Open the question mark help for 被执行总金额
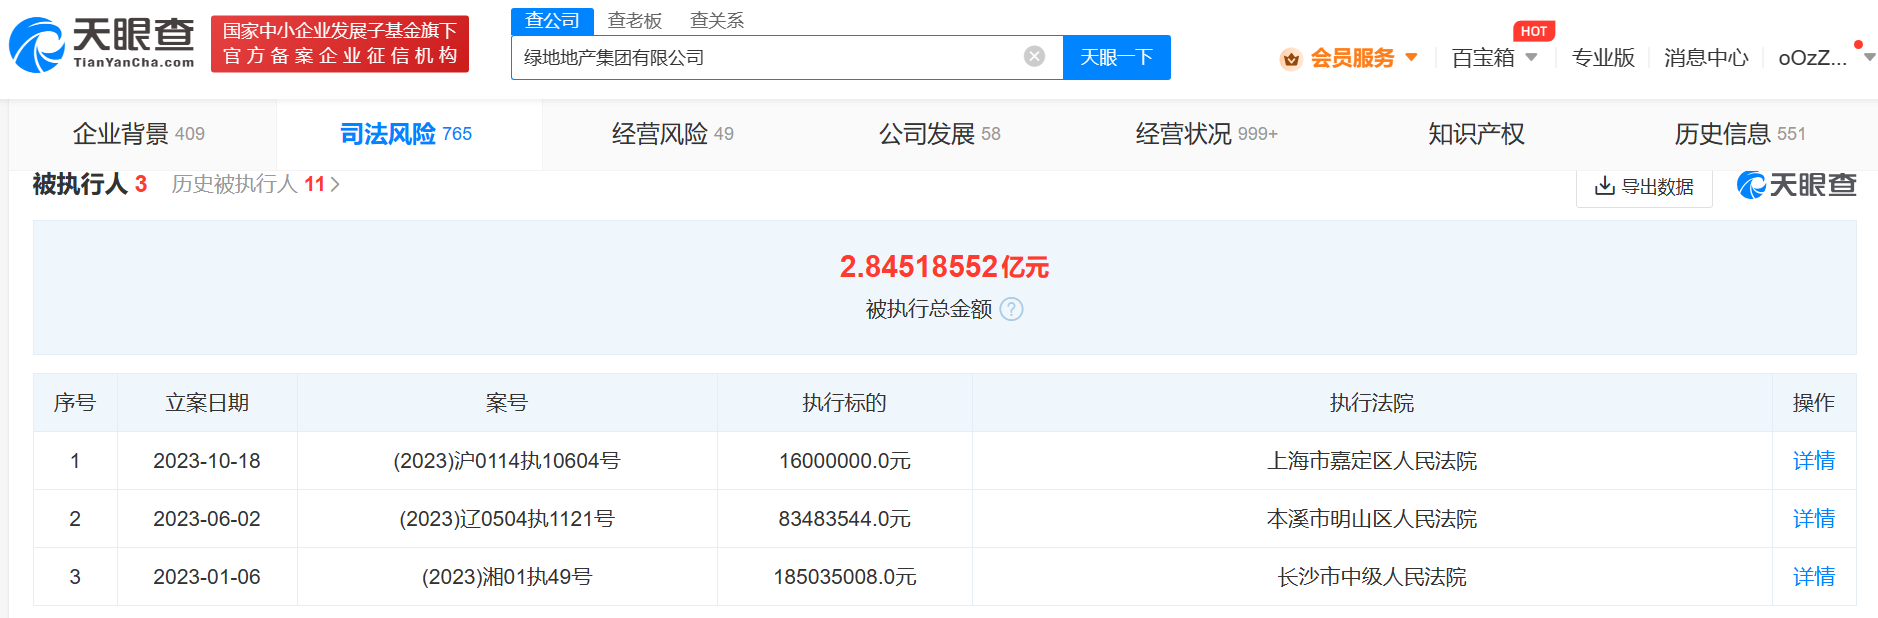 tap(1012, 309)
